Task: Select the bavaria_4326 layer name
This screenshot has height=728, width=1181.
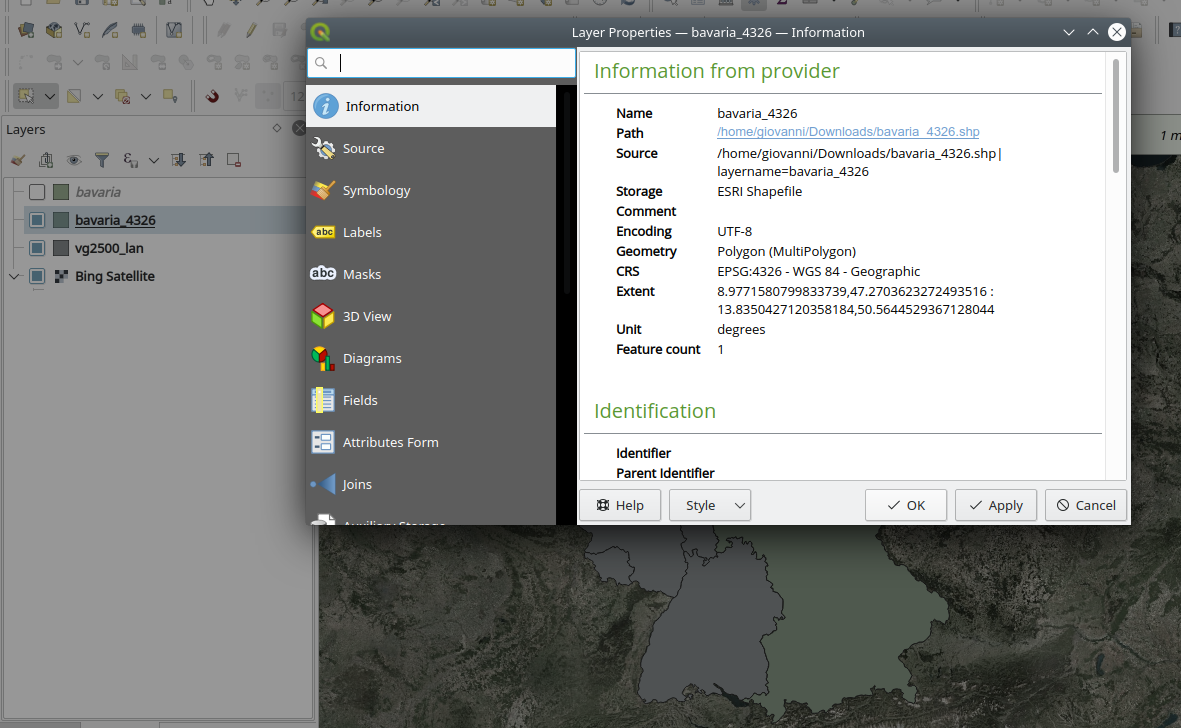Action: (115, 220)
